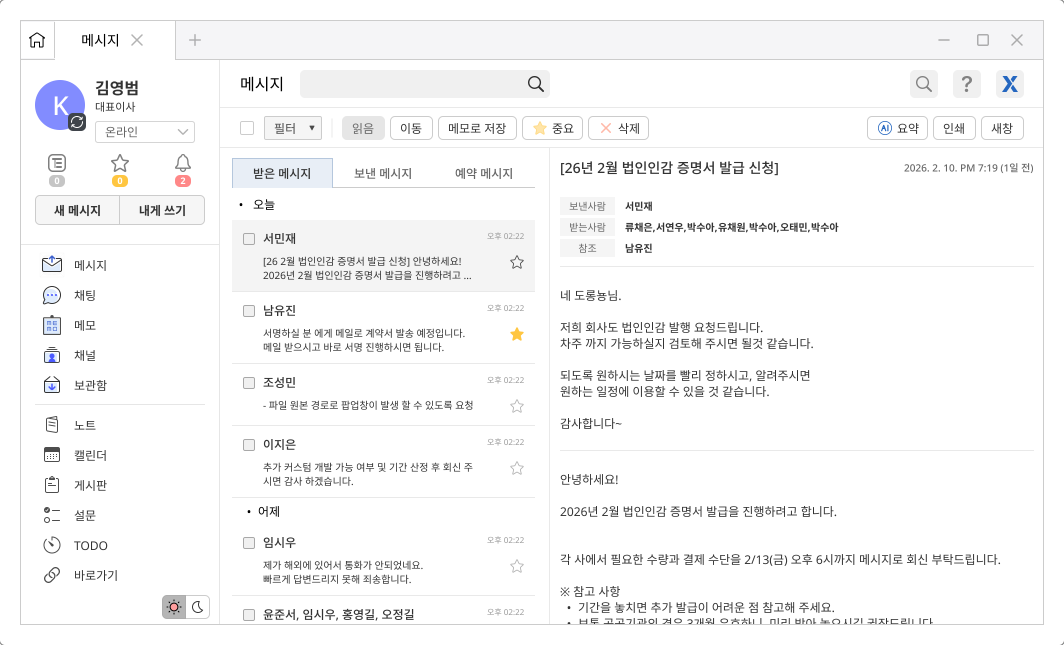Click the notification bell showing 2 alerts
The image size is (1064, 645).
click(x=183, y=162)
